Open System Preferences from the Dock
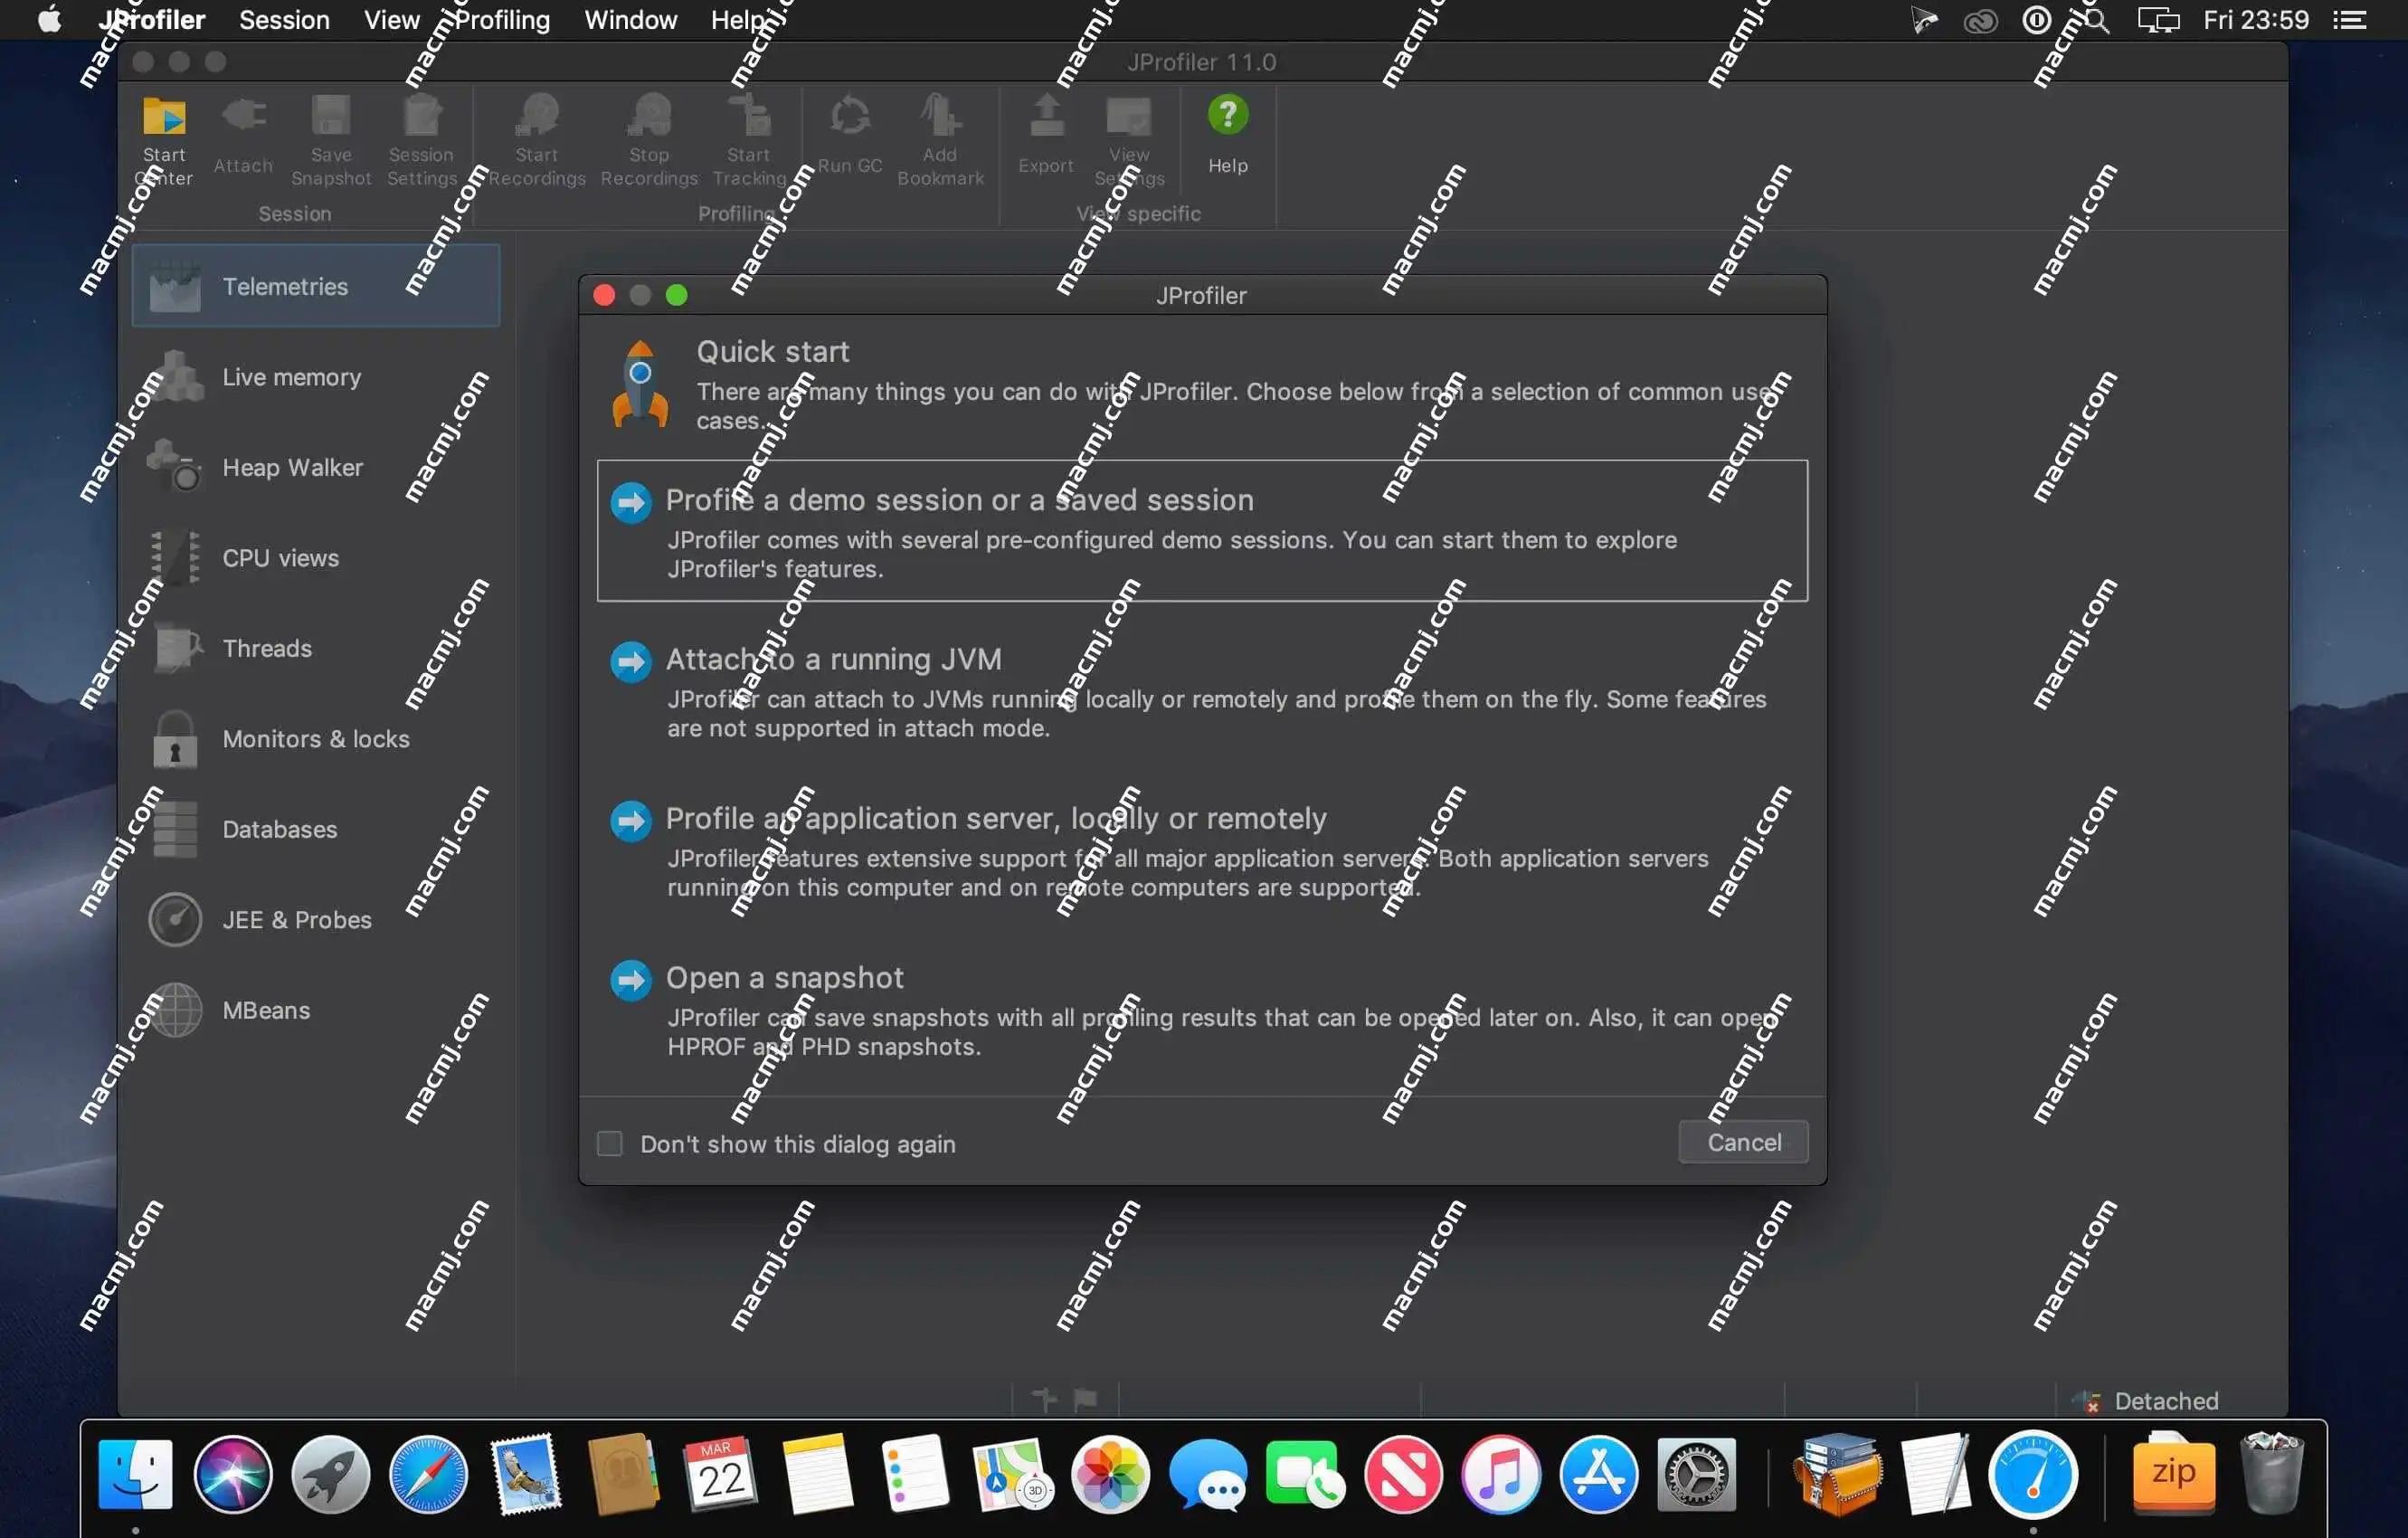Screen dimensions: 2408x1538 tap(1696, 1474)
